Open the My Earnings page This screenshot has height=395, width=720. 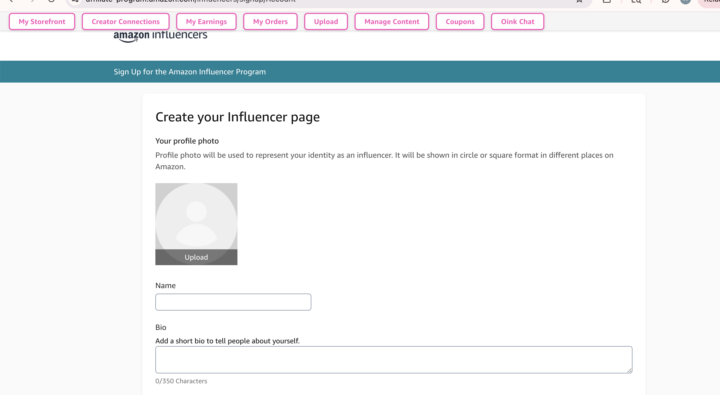click(206, 22)
